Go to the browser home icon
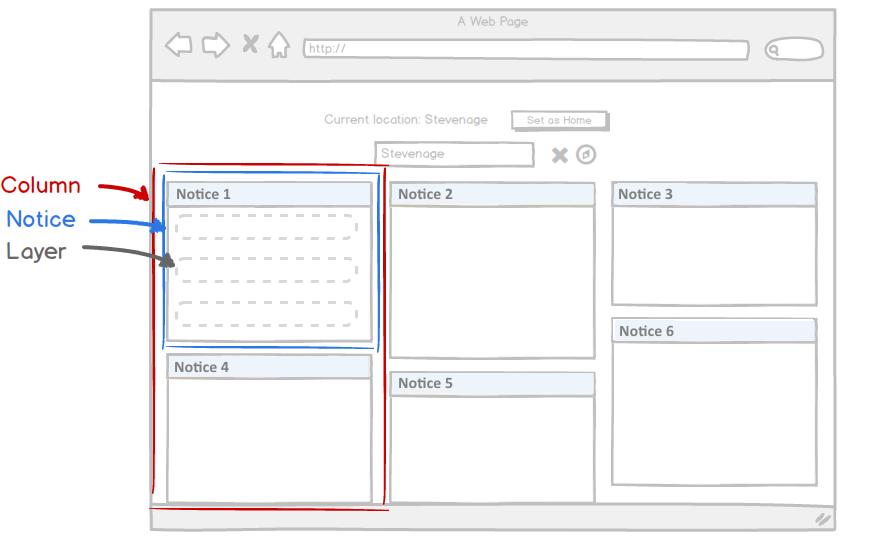869x540 pixels. coord(279,45)
